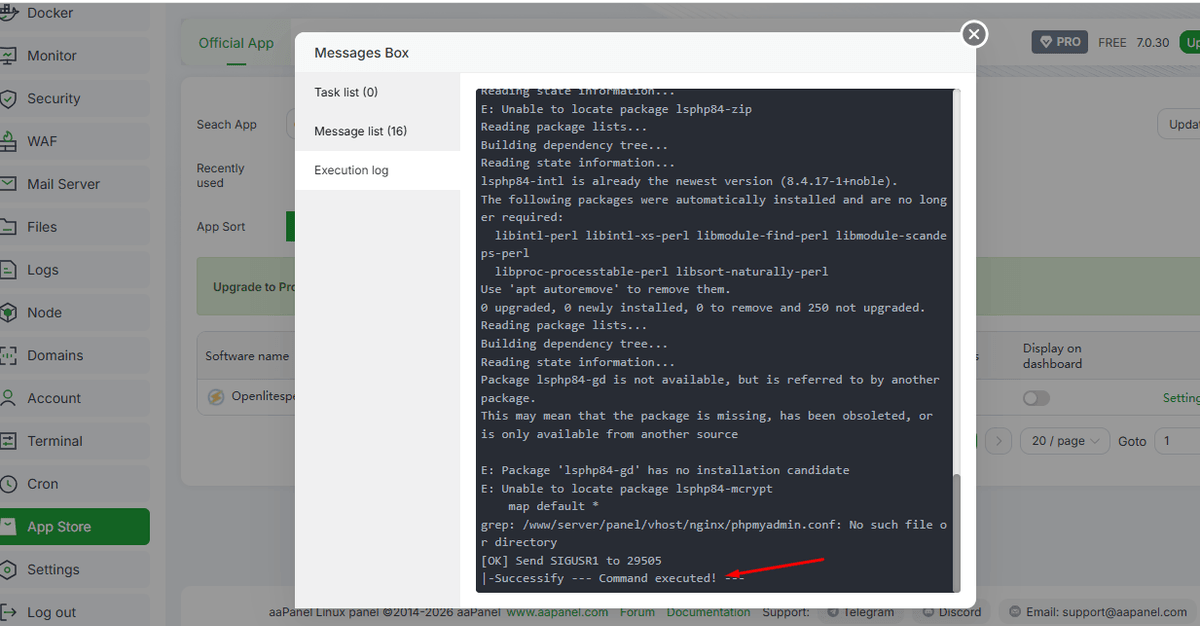Go to next page with arrow
The width and height of the screenshot is (1200, 626).
[1000, 441]
